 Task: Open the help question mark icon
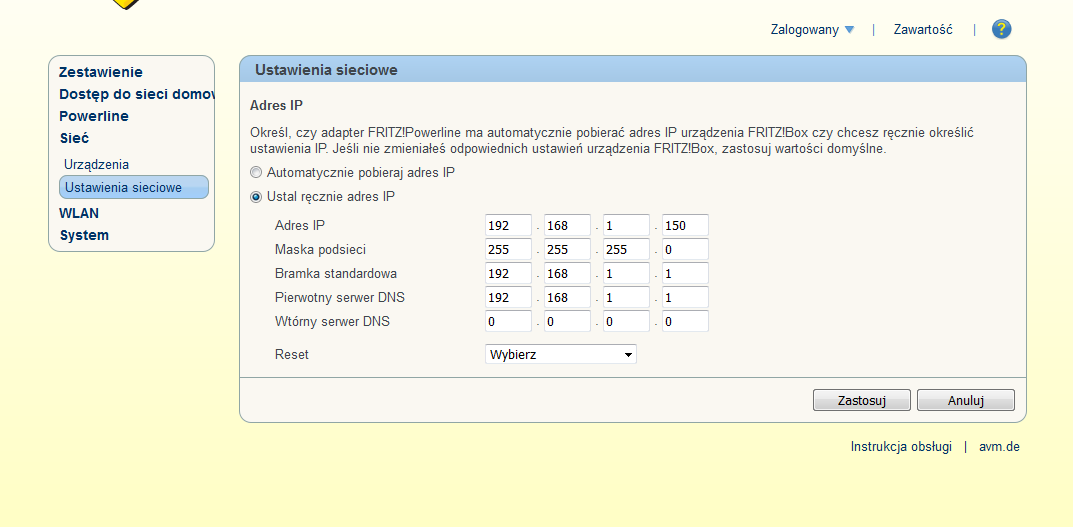click(x=1001, y=30)
